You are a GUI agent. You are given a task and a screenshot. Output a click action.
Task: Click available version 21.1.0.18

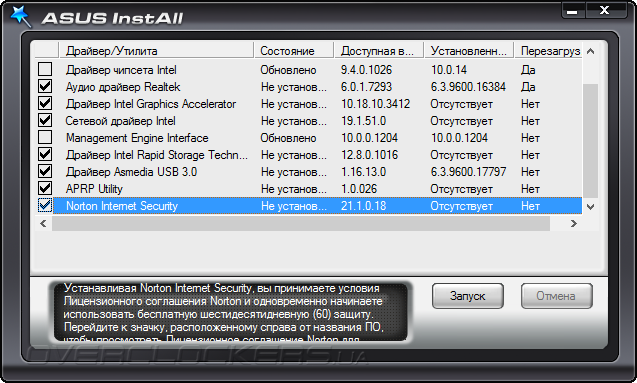pyautogui.click(x=364, y=206)
